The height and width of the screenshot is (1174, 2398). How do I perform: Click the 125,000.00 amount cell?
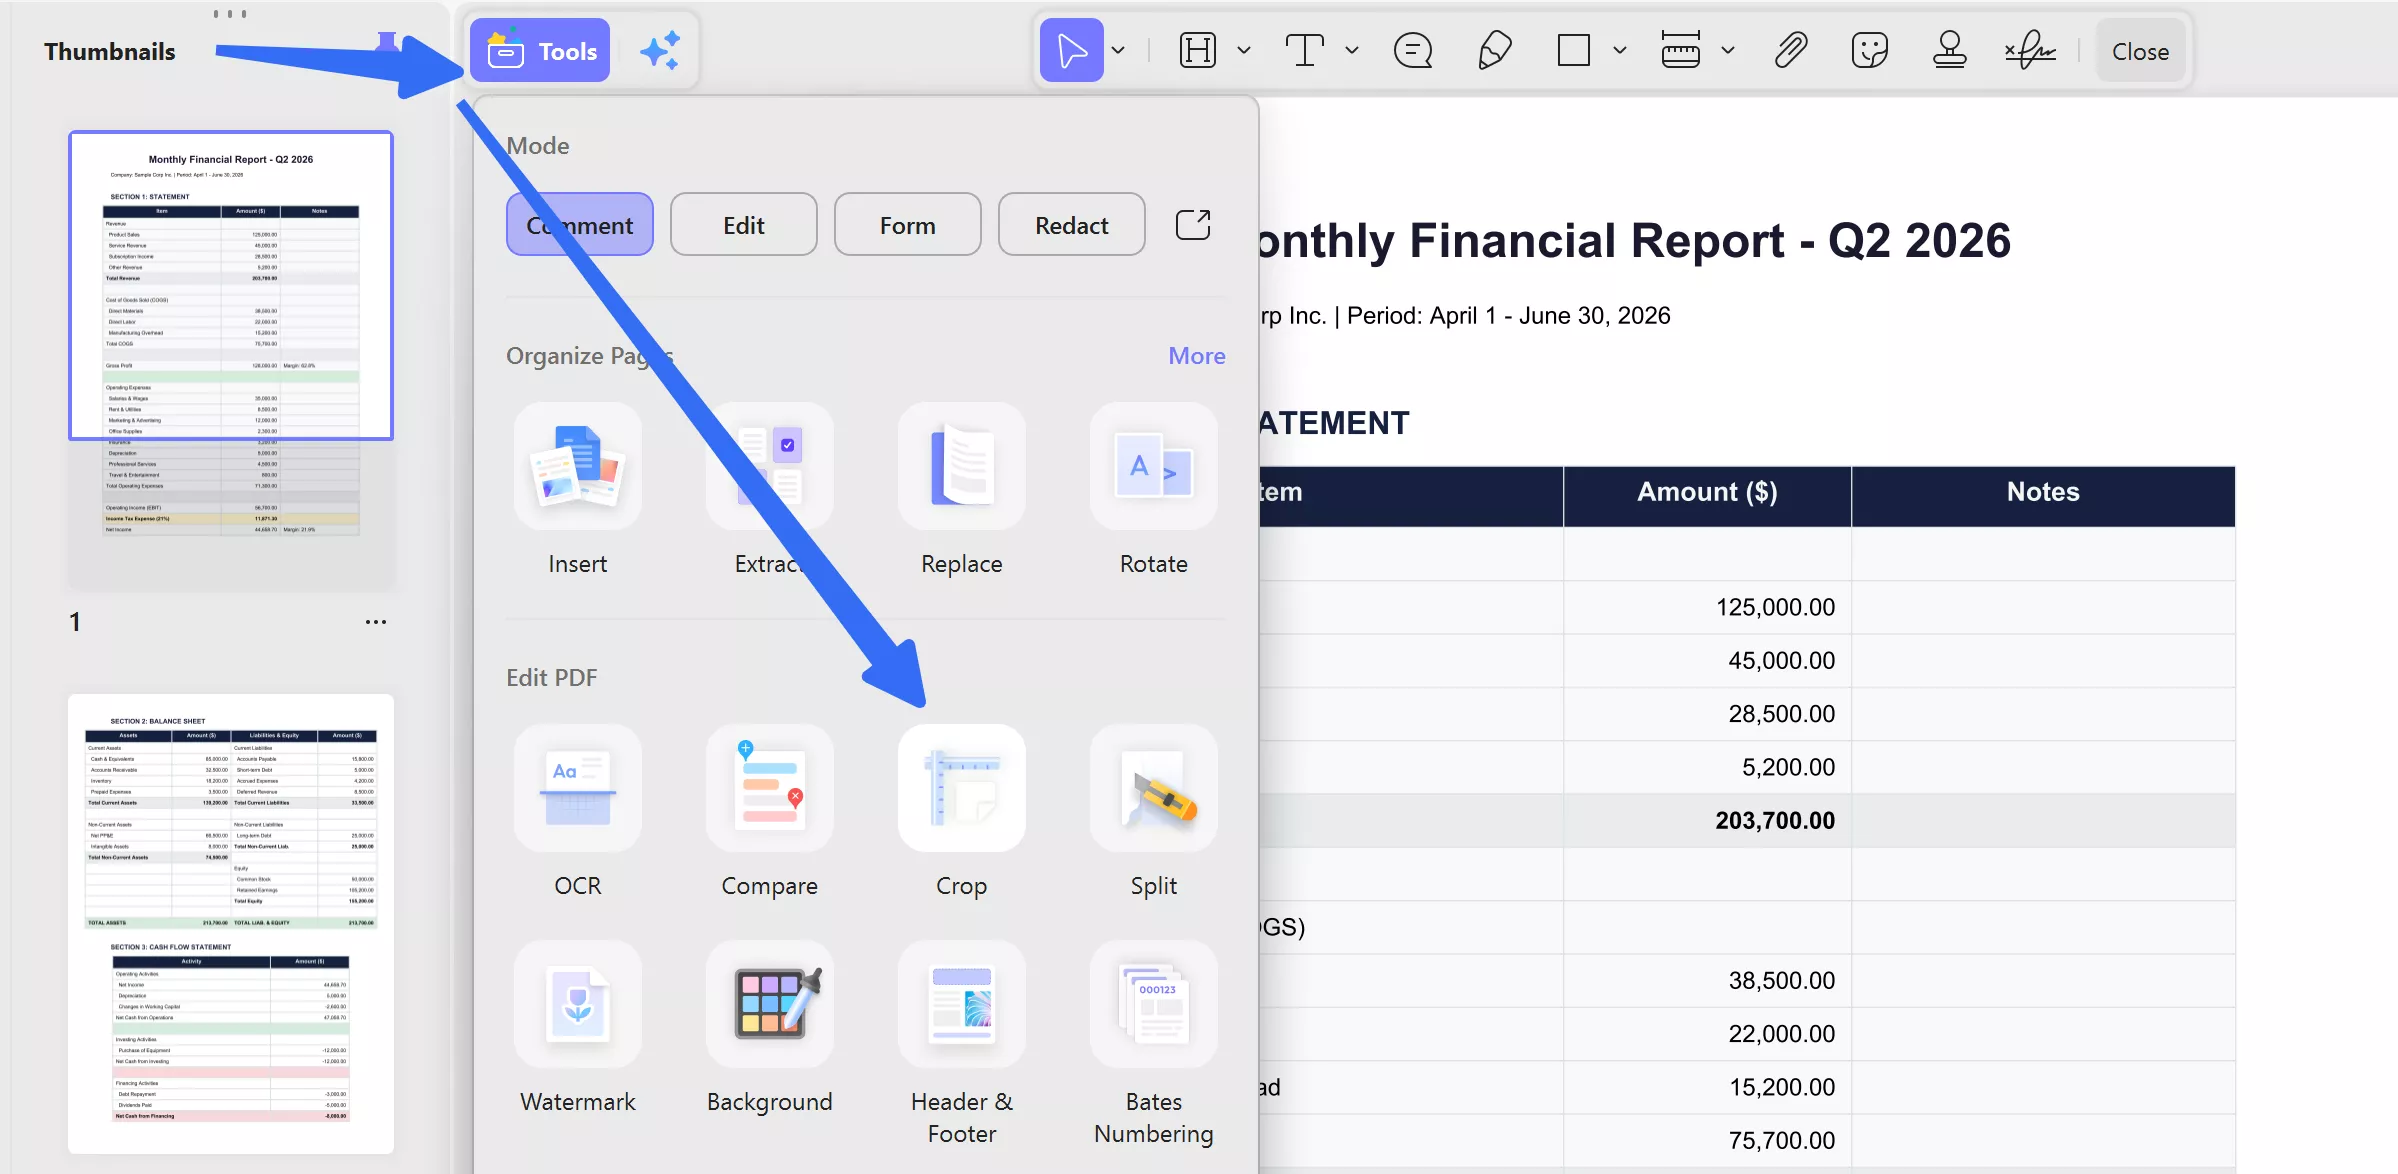click(1707, 607)
